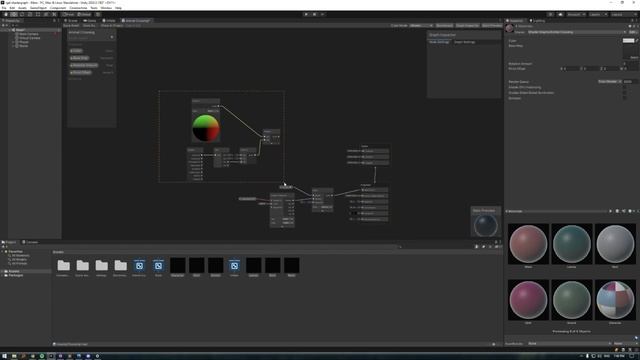Switch to the Scene tab
Screen dimensions: 640x360
72,20
